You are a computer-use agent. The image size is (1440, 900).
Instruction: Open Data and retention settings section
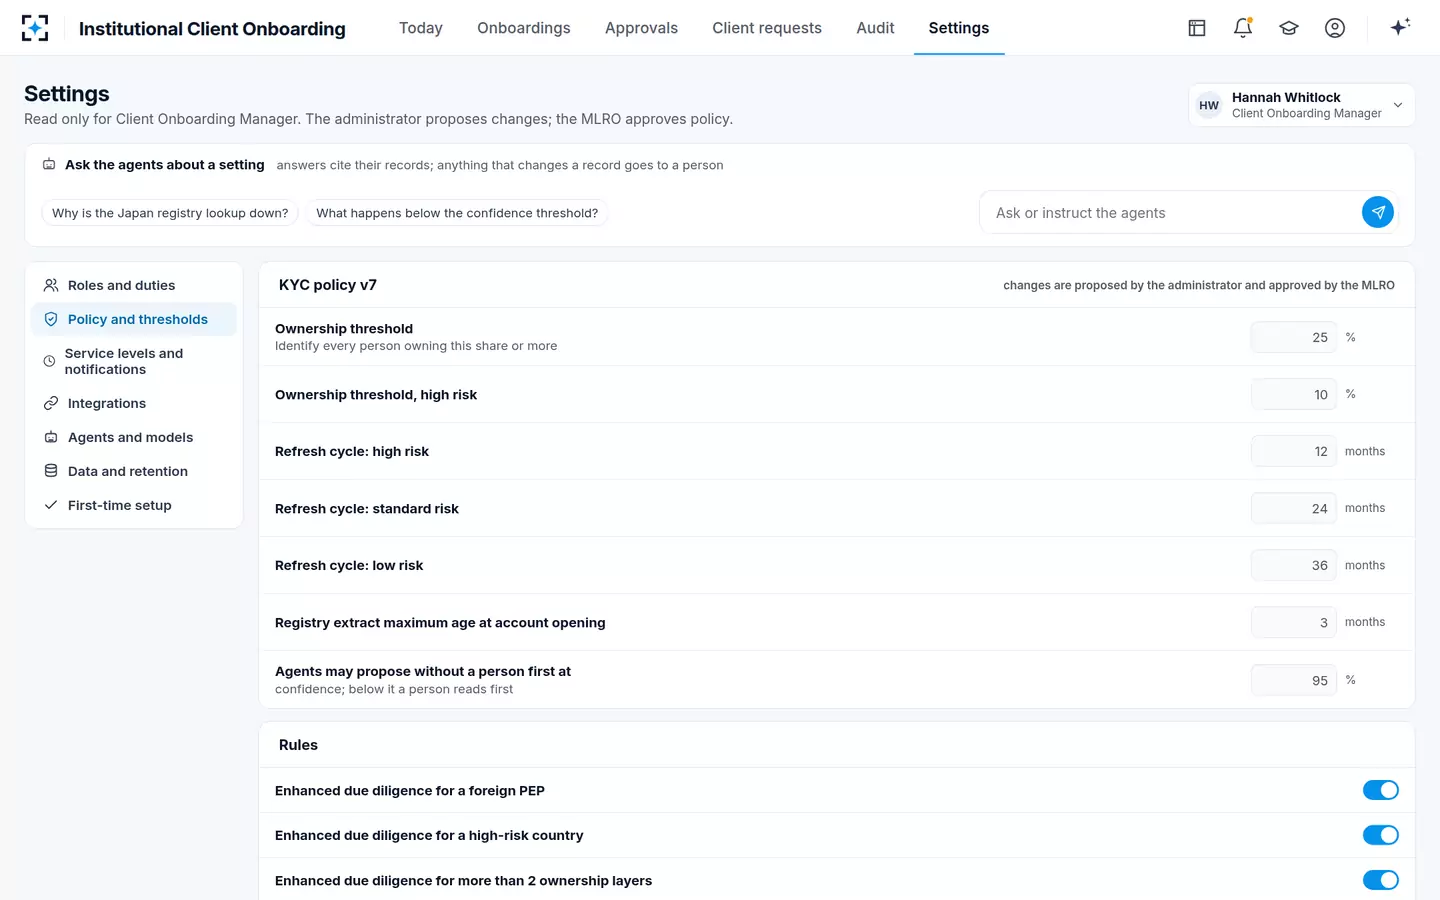pos(134,471)
